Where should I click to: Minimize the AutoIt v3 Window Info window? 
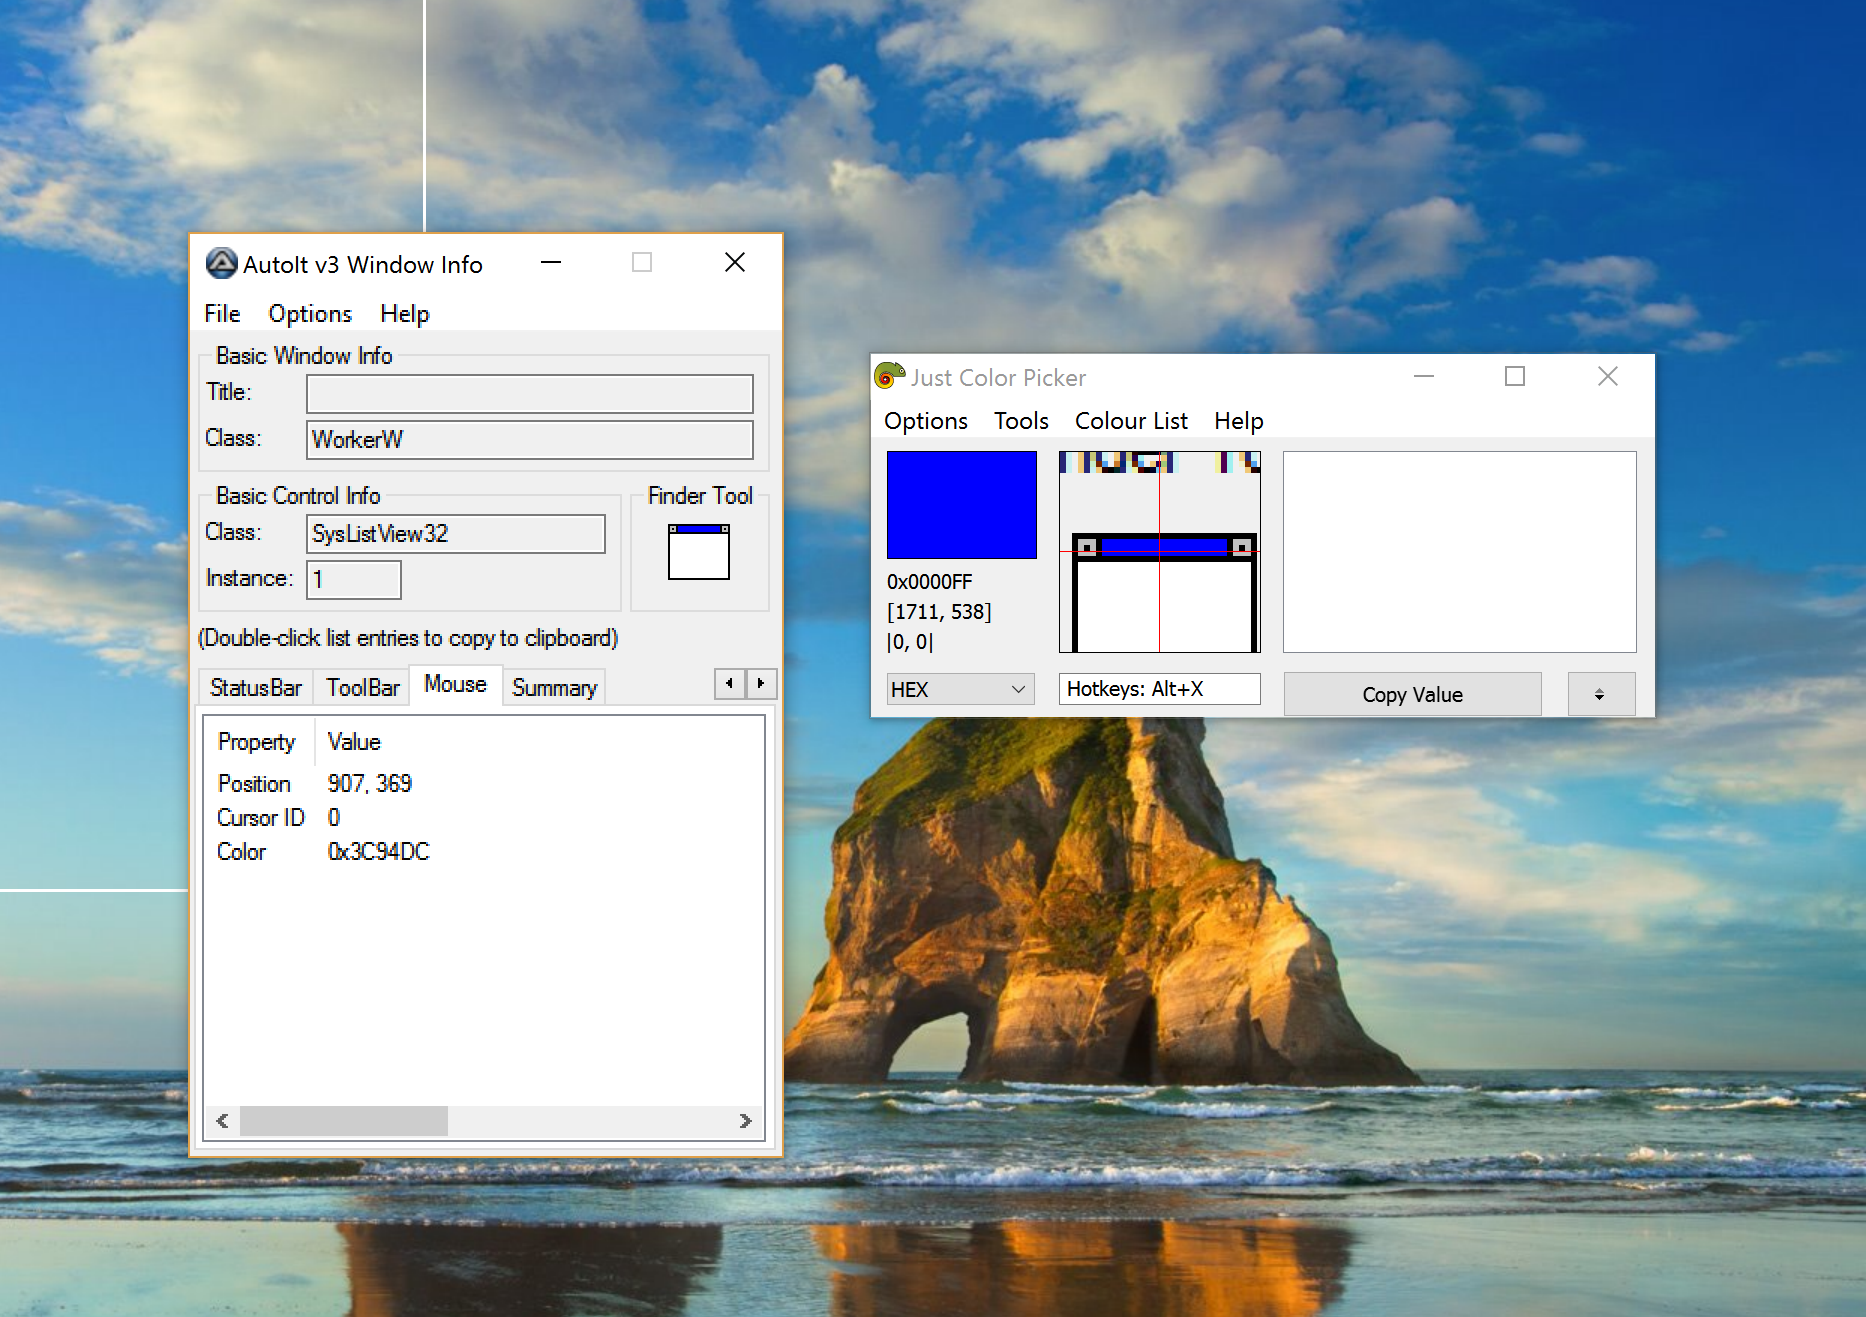coord(551,263)
